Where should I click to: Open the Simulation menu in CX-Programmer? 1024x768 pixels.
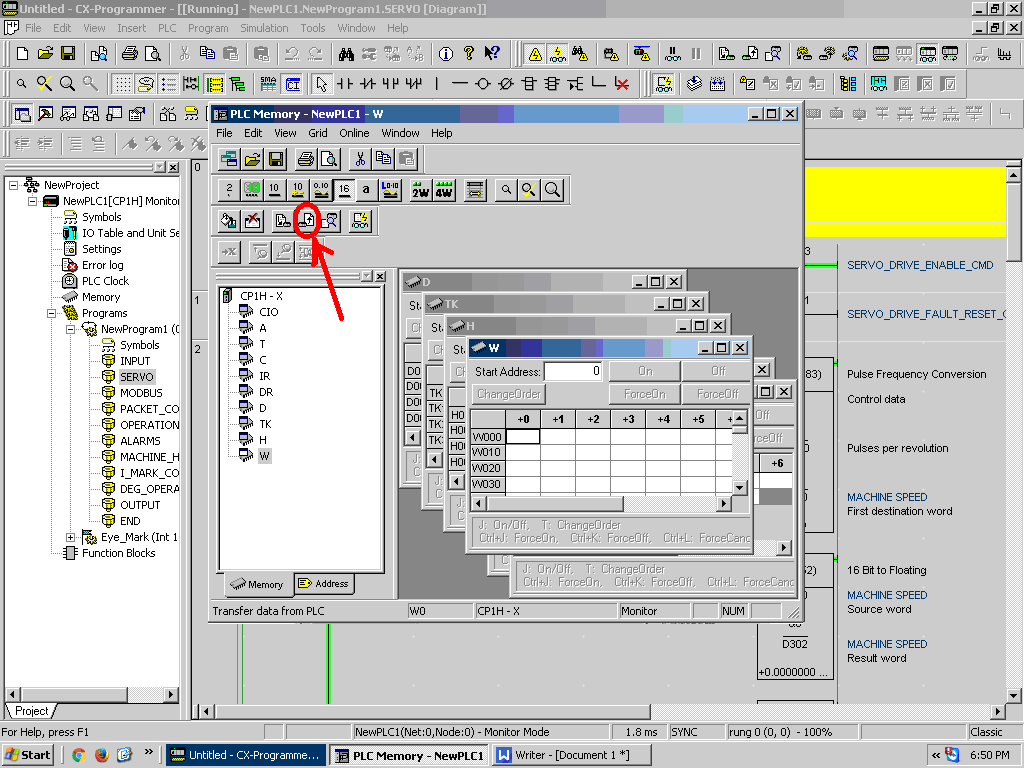point(264,28)
